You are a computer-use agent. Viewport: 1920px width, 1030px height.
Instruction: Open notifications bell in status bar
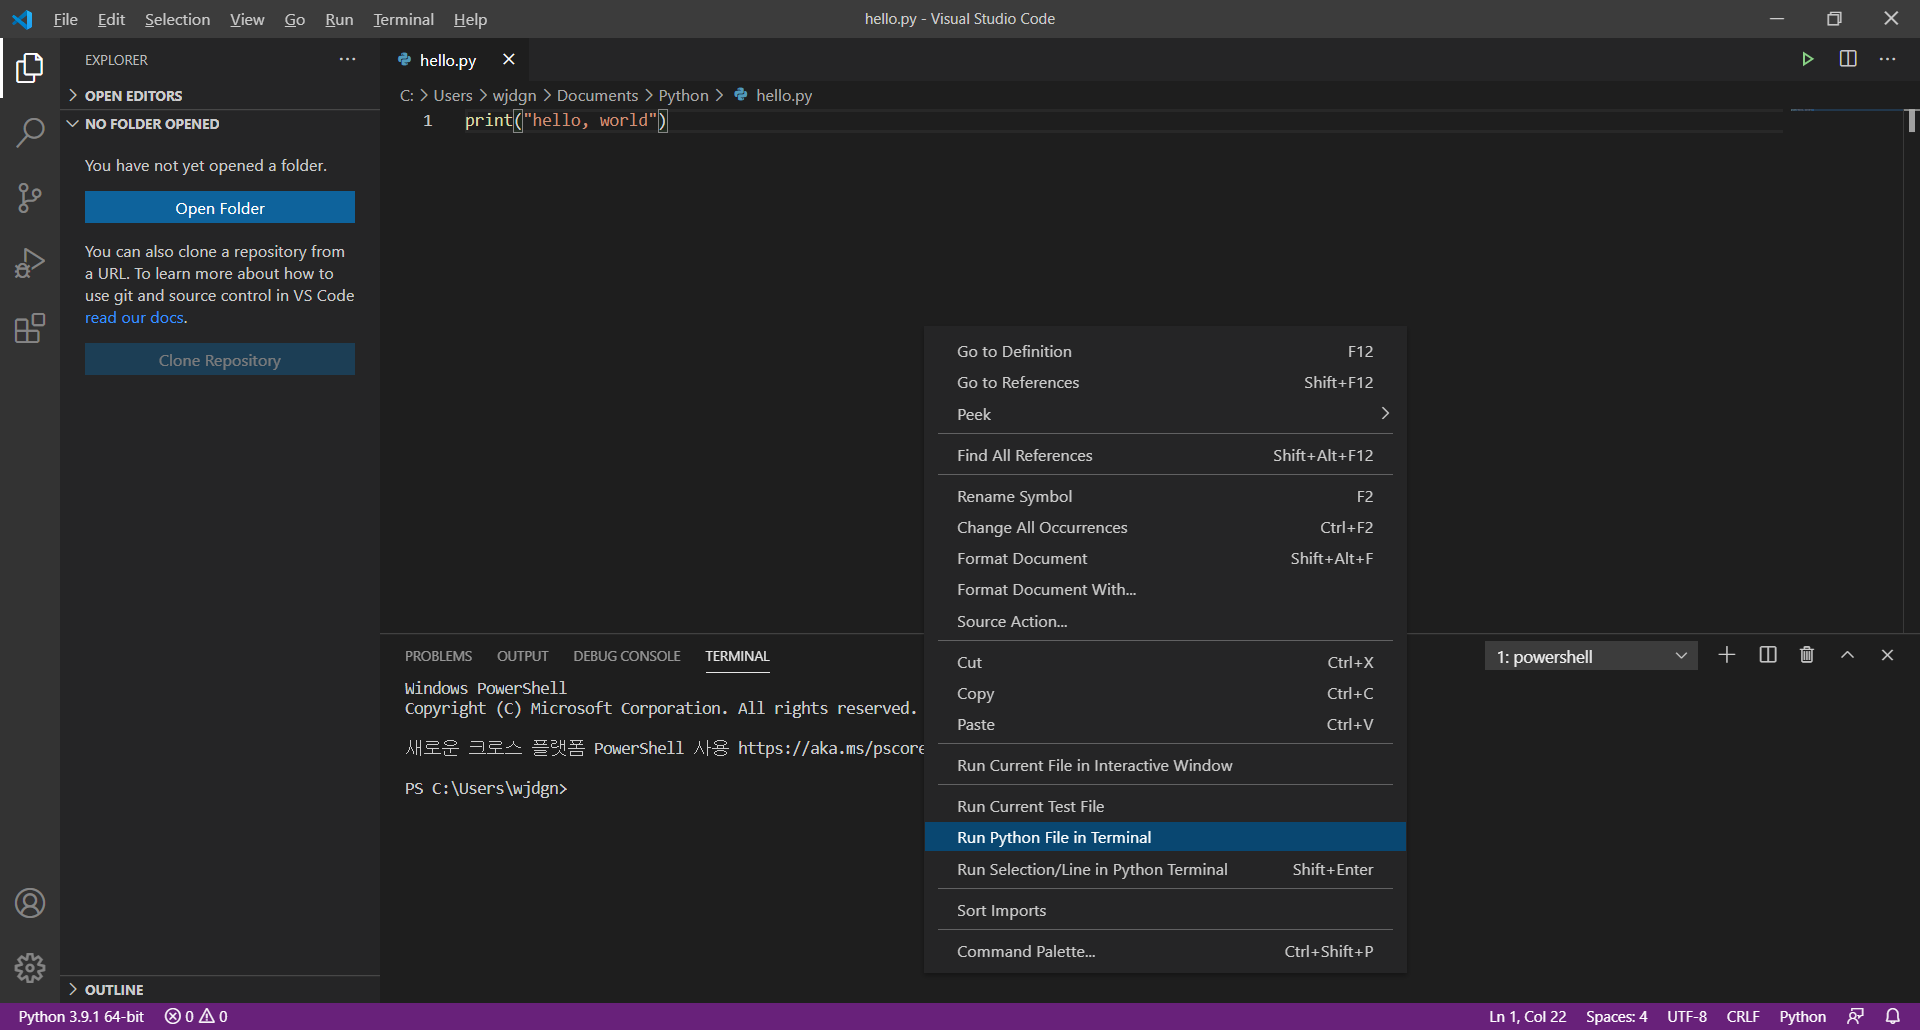1893,1016
